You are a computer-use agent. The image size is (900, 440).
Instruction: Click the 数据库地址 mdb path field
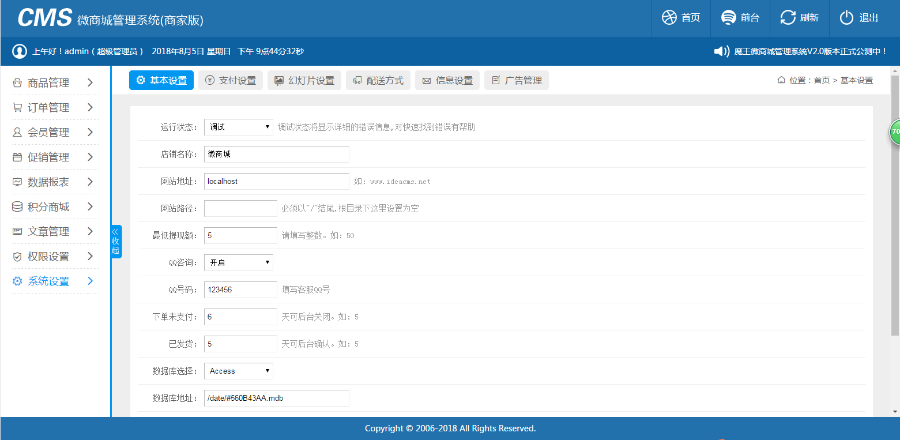[x=277, y=398]
